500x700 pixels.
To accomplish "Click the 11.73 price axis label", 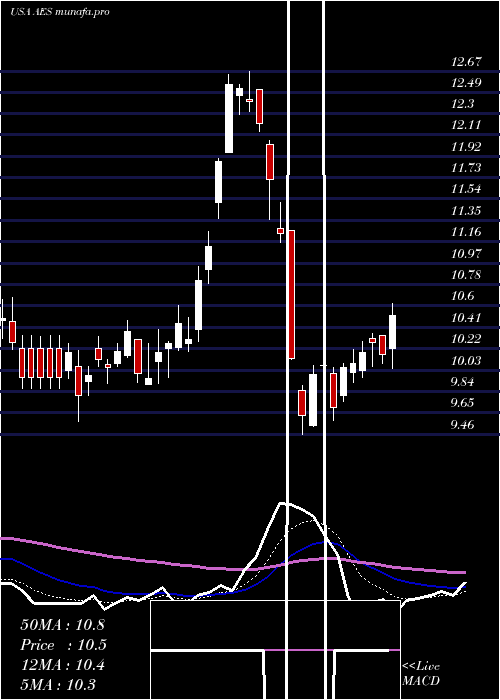I will (x=466, y=167).
